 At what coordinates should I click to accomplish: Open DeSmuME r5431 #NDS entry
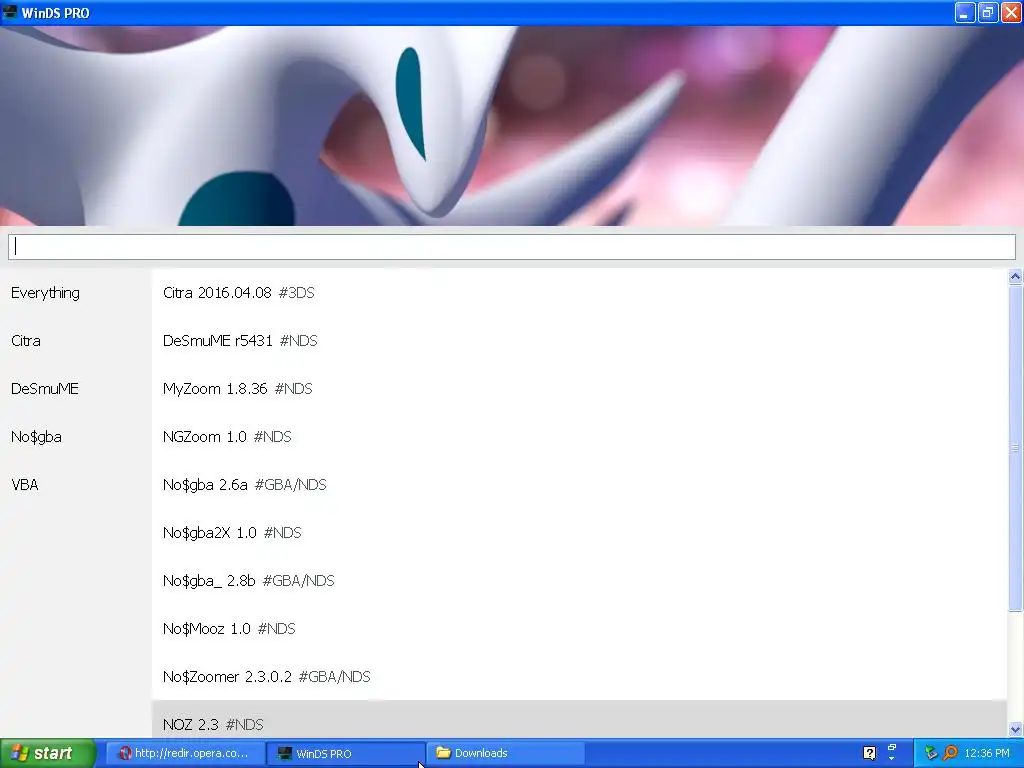(579, 341)
